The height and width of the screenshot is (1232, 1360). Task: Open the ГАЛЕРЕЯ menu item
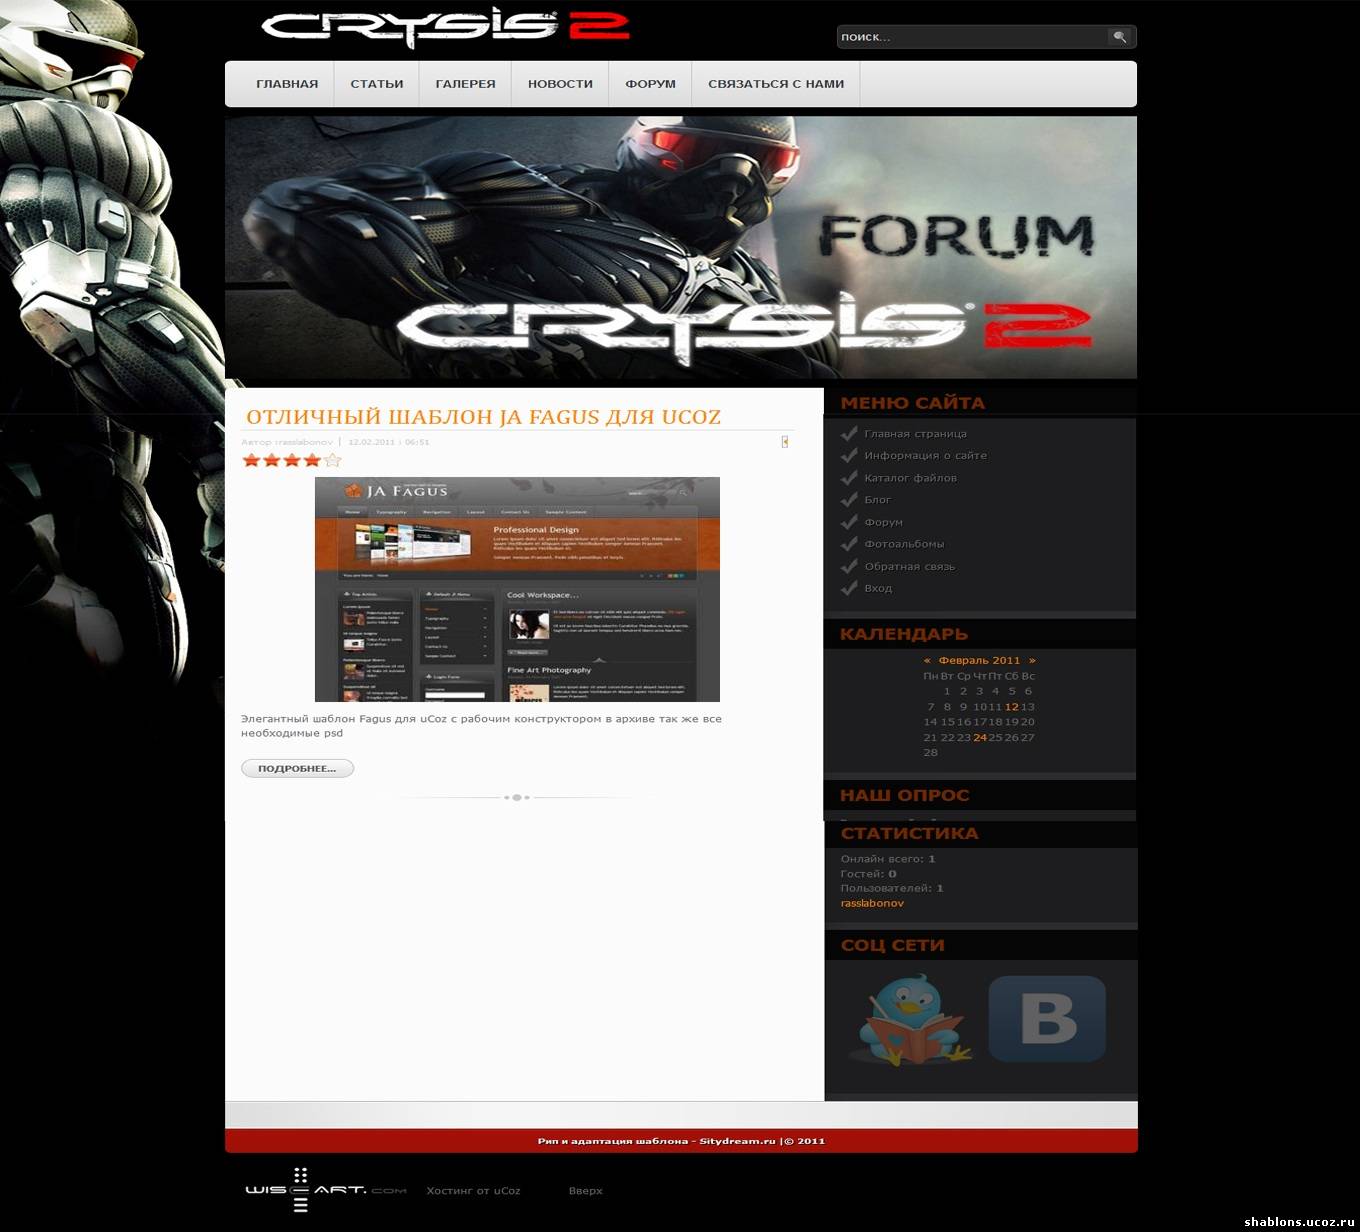(465, 84)
